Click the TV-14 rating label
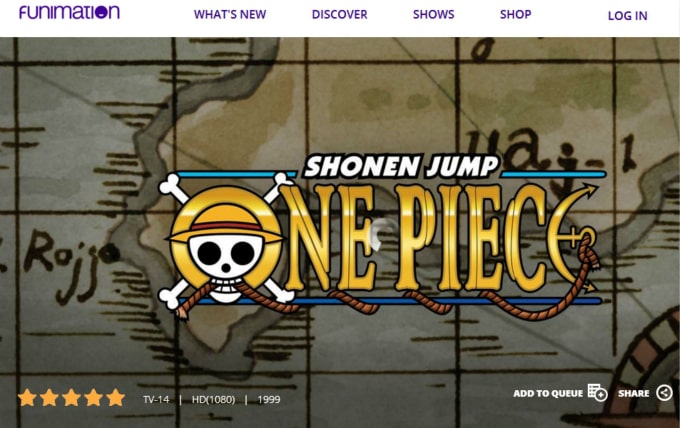Image resolution: width=680 pixels, height=428 pixels. pos(156,399)
